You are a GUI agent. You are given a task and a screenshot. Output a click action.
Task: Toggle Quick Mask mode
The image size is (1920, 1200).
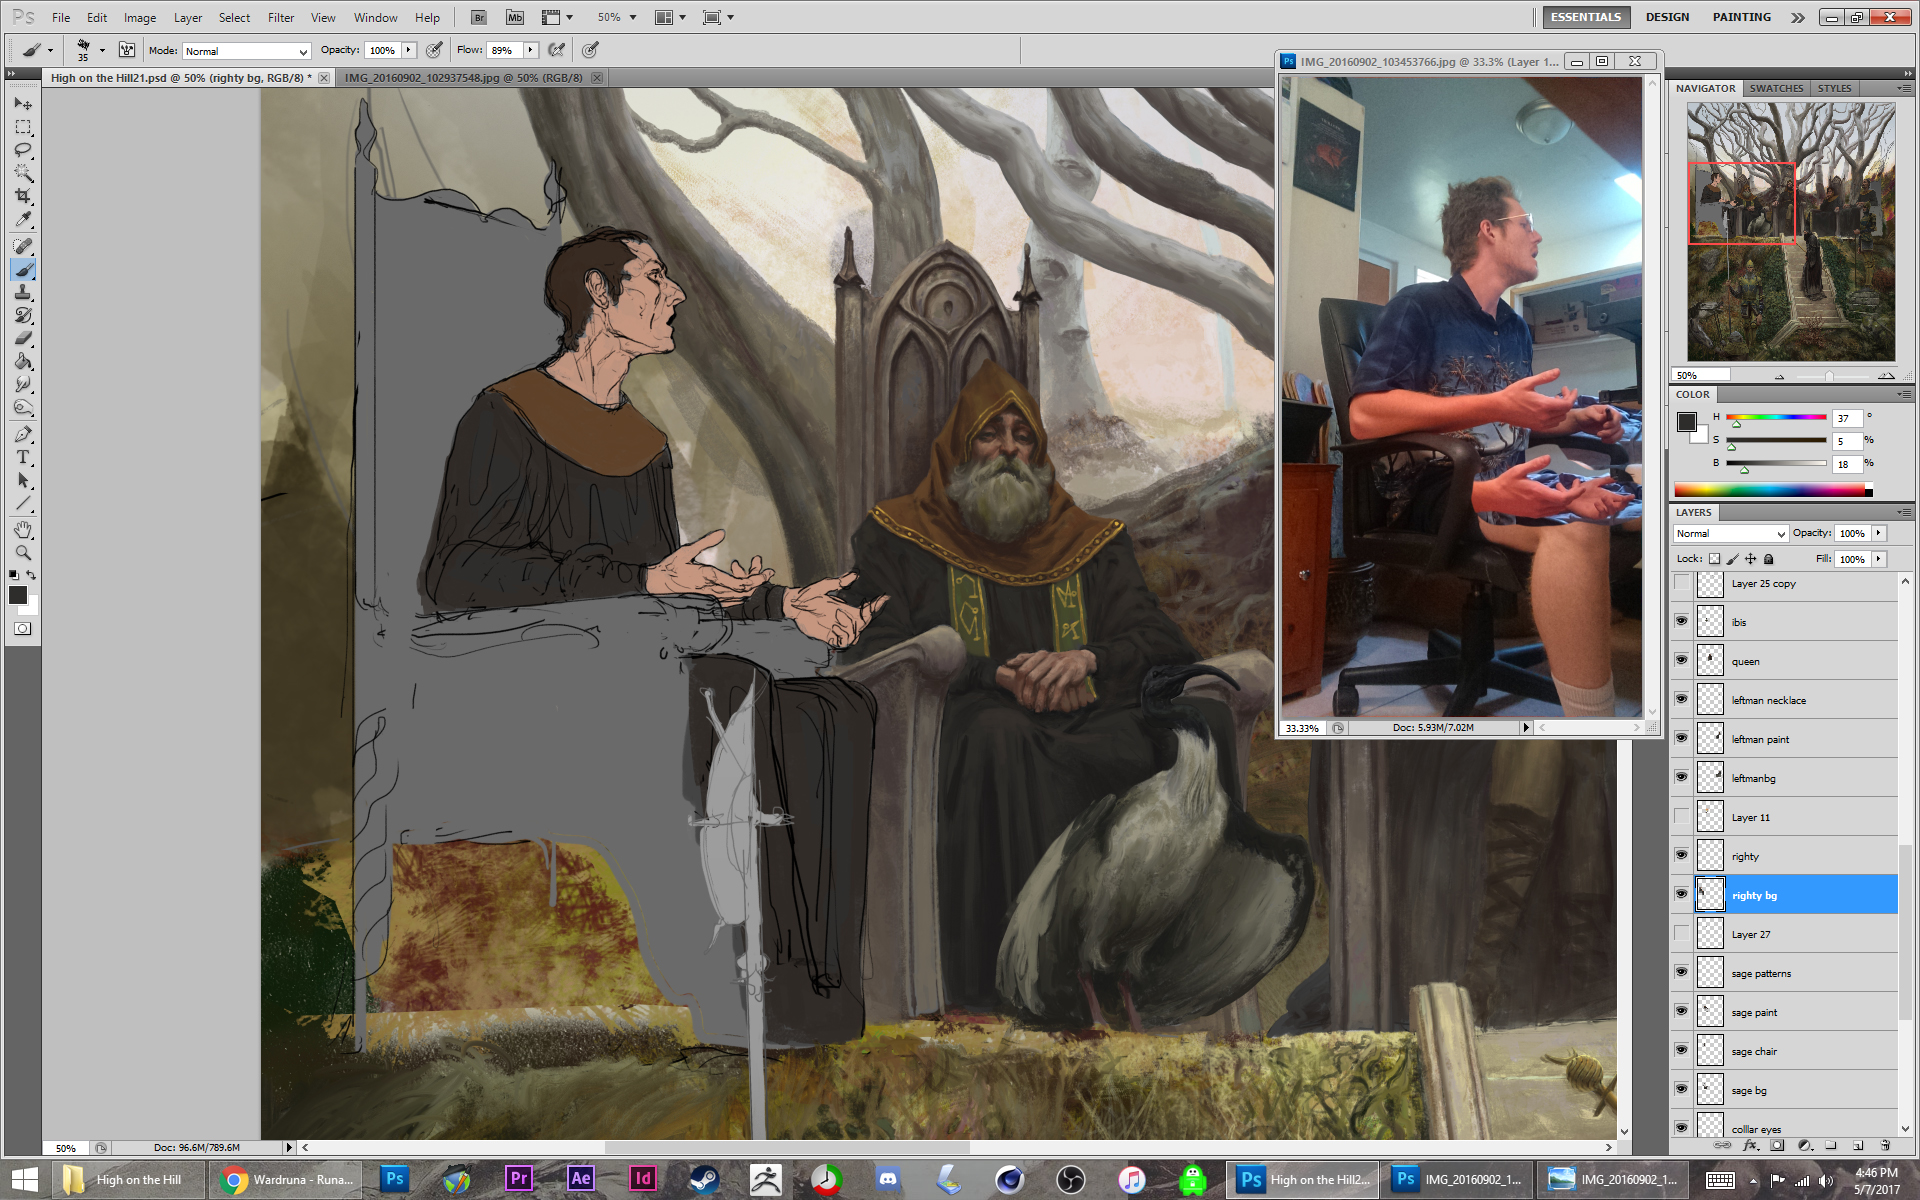pyautogui.click(x=22, y=629)
